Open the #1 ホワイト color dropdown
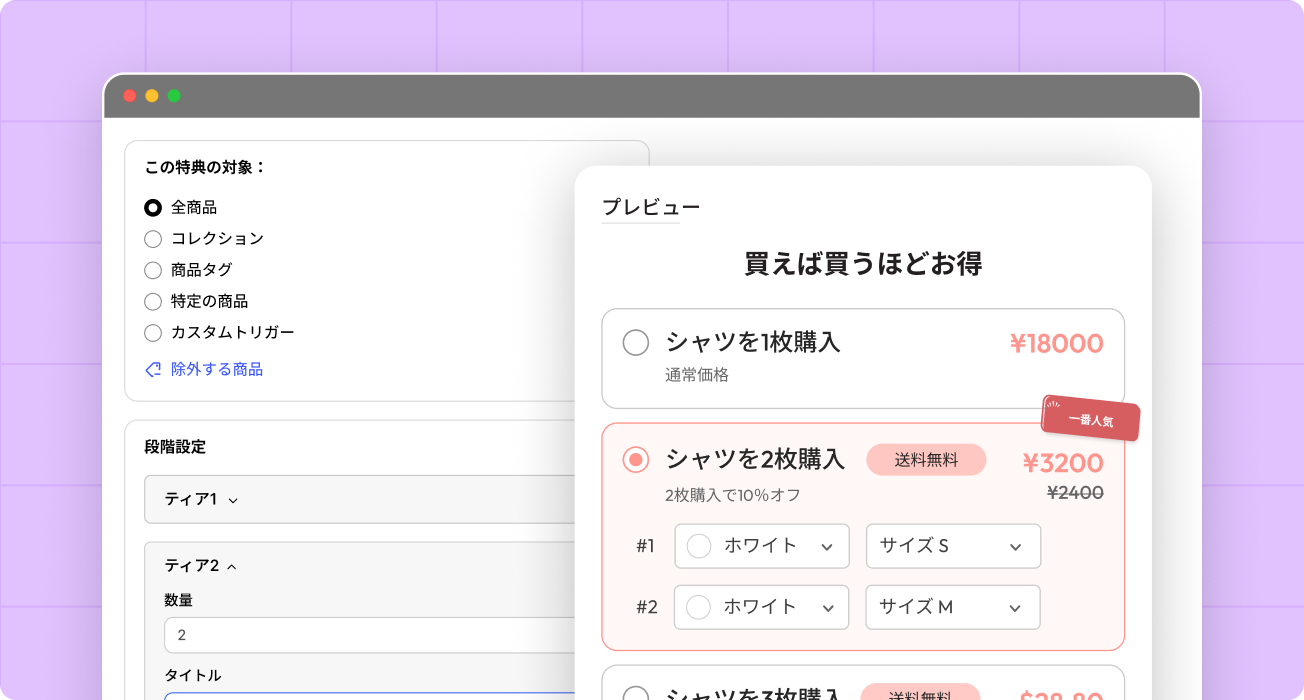 762,546
